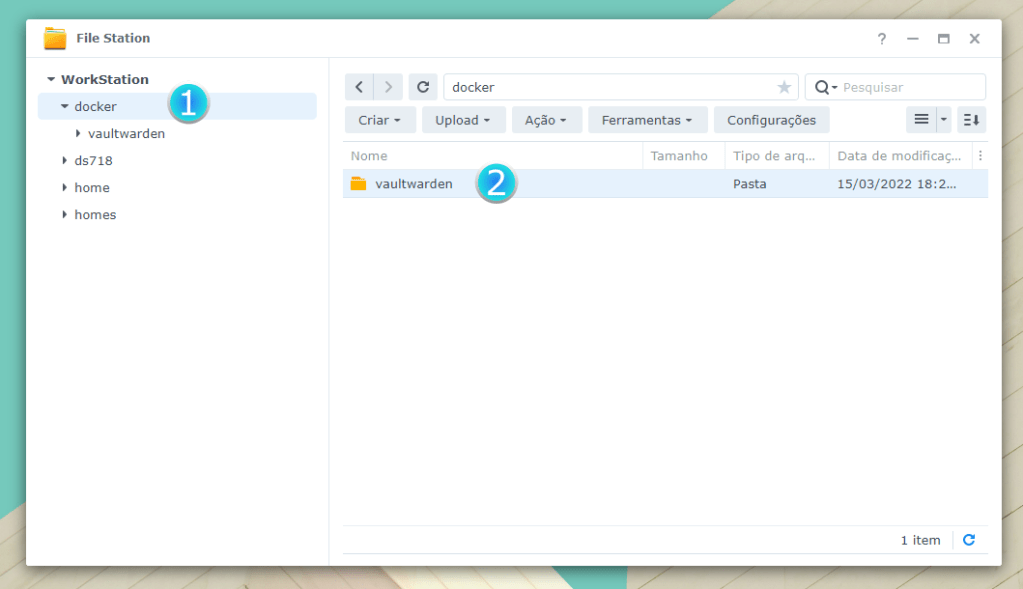Open the column options menu icon
Viewport: 1023px width, 589px height.
(980, 156)
